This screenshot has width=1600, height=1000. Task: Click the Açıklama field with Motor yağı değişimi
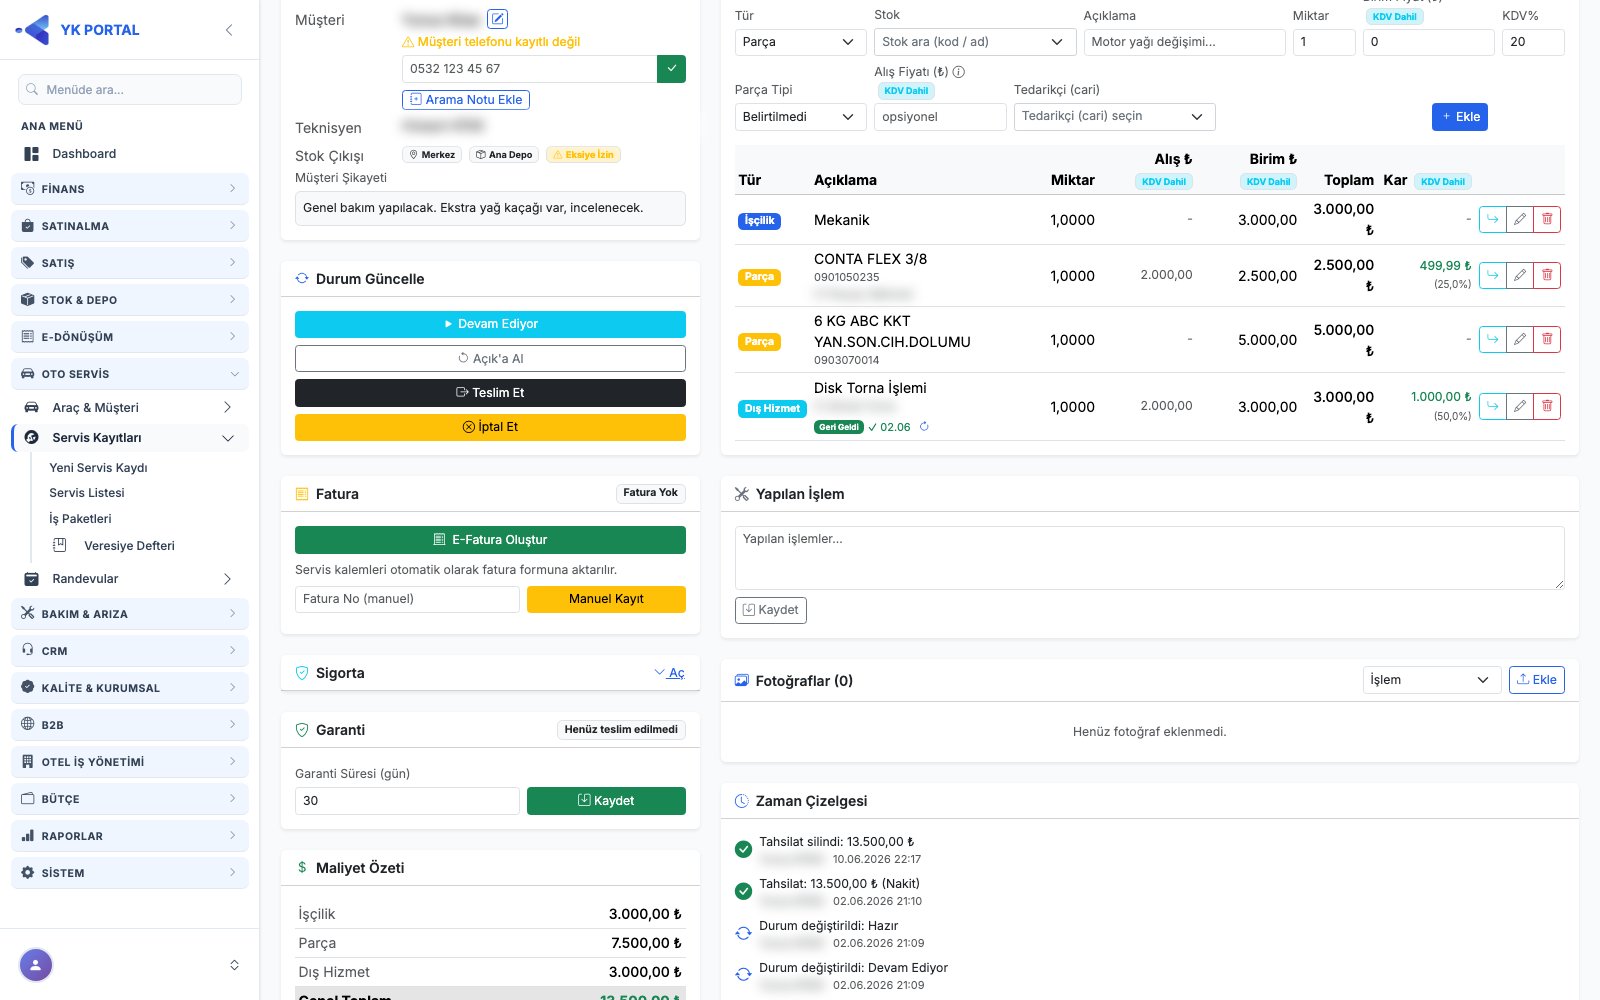pos(1185,42)
